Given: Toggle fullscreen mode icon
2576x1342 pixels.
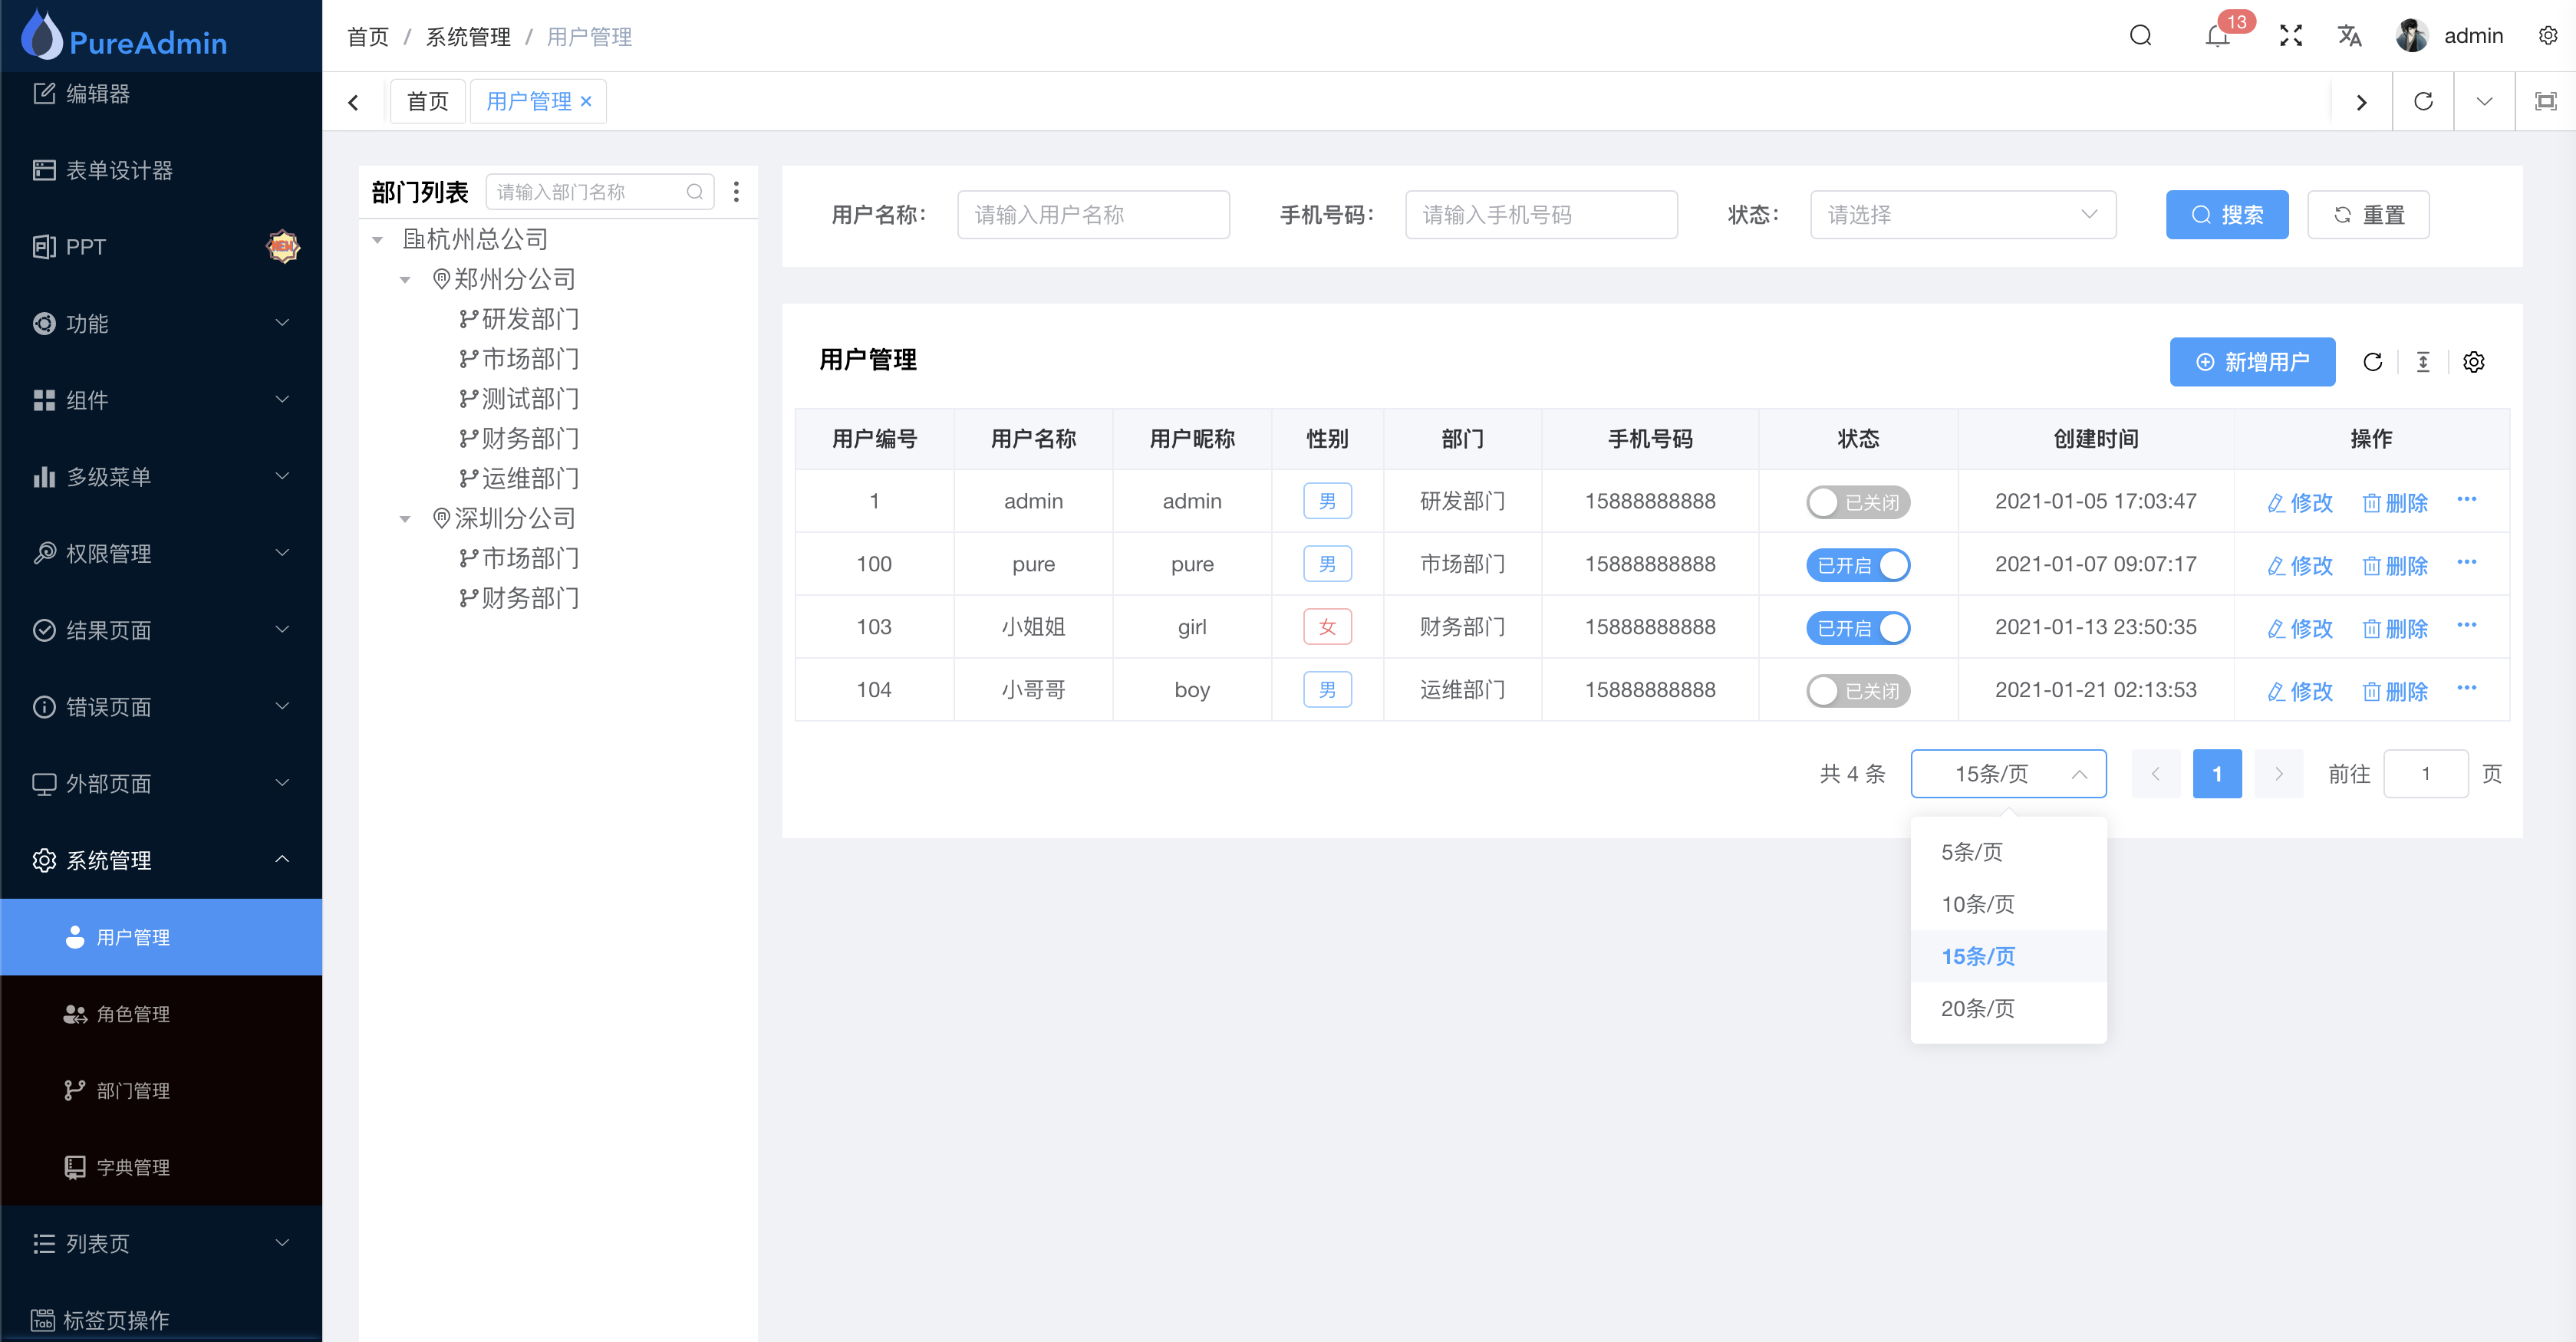Looking at the screenshot, I should click(2290, 35).
